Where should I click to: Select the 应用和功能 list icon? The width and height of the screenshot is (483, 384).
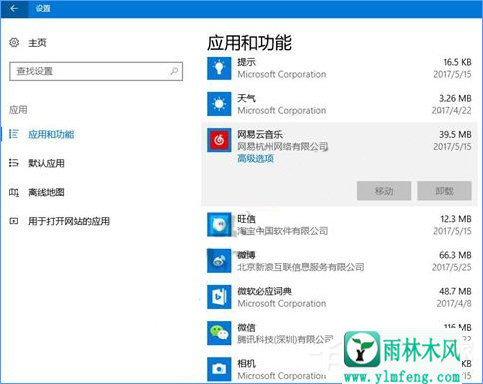(13, 134)
